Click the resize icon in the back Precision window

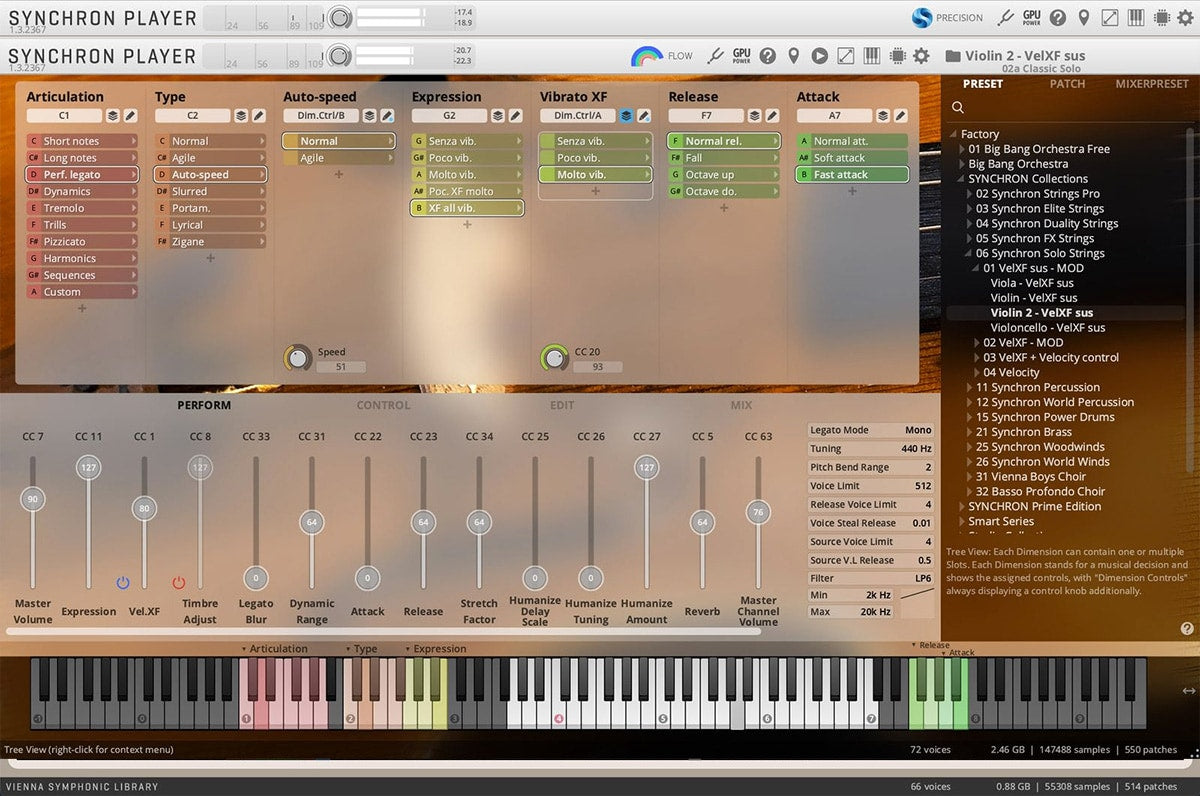(x=1110, y=18)
